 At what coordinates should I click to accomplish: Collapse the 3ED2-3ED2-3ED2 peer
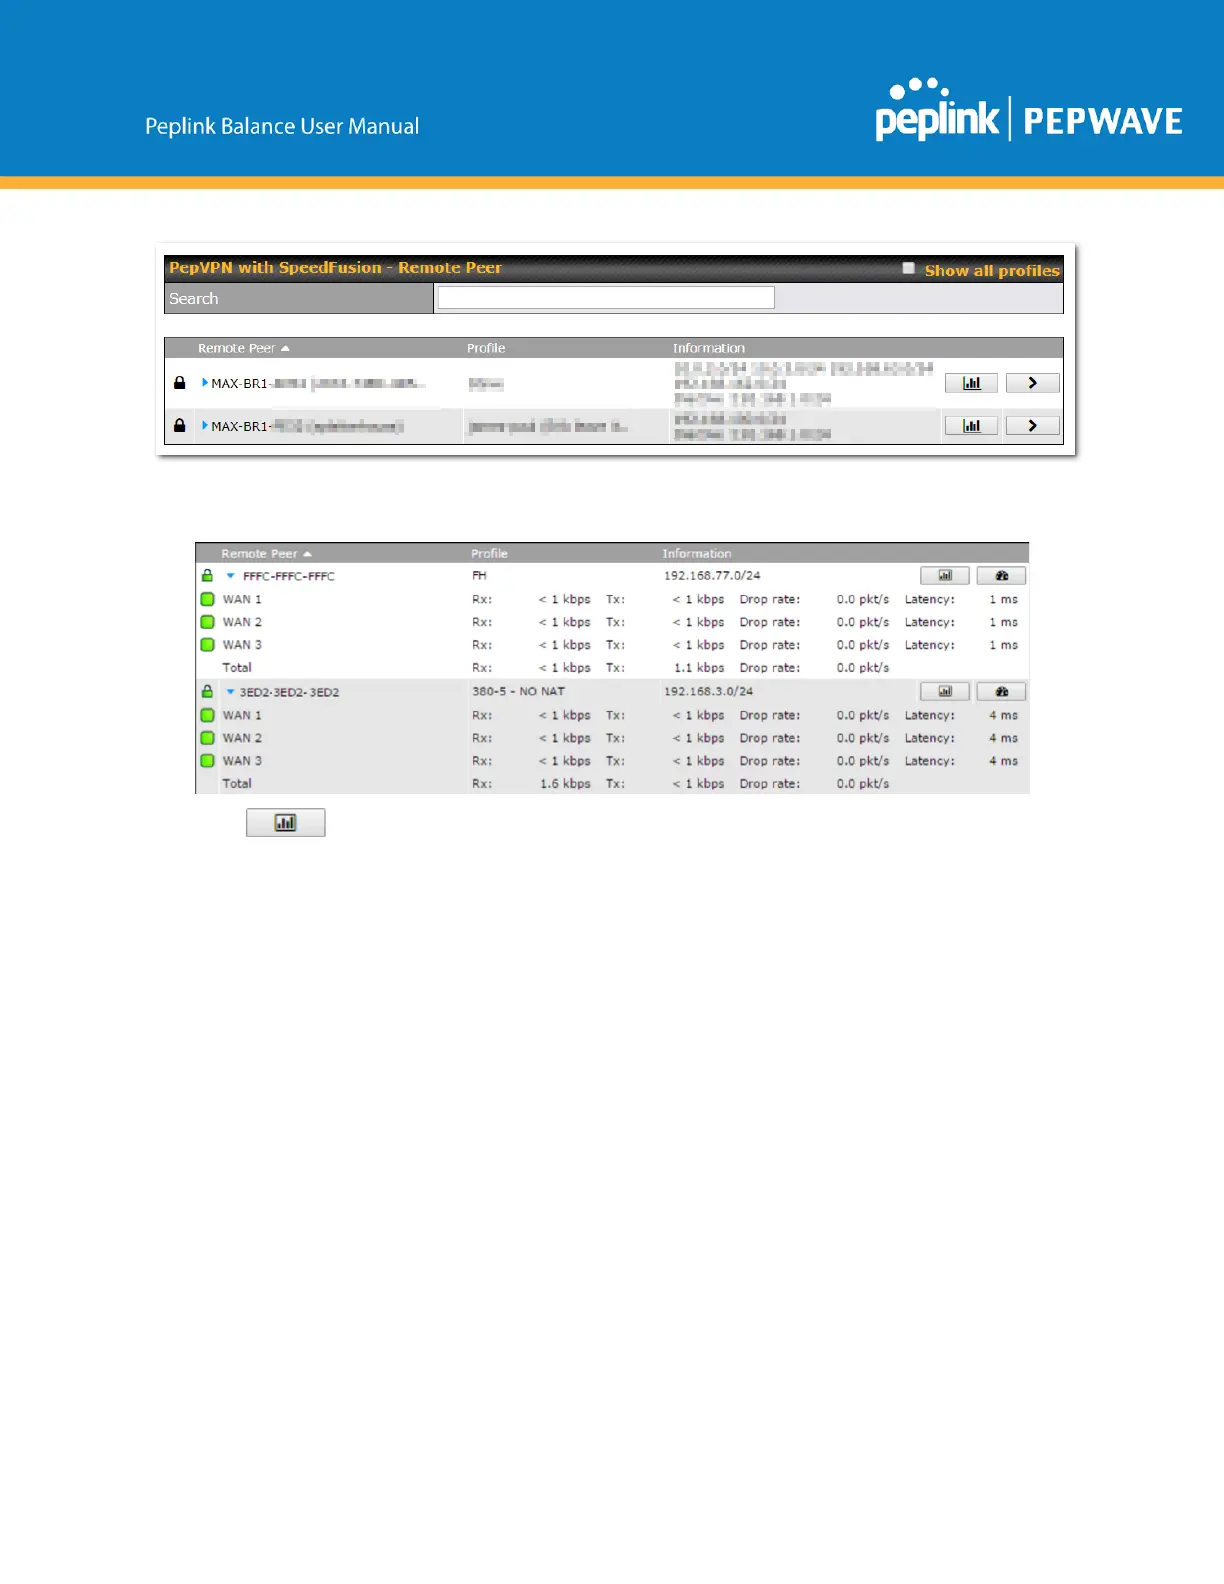click(x=230, y=692)
